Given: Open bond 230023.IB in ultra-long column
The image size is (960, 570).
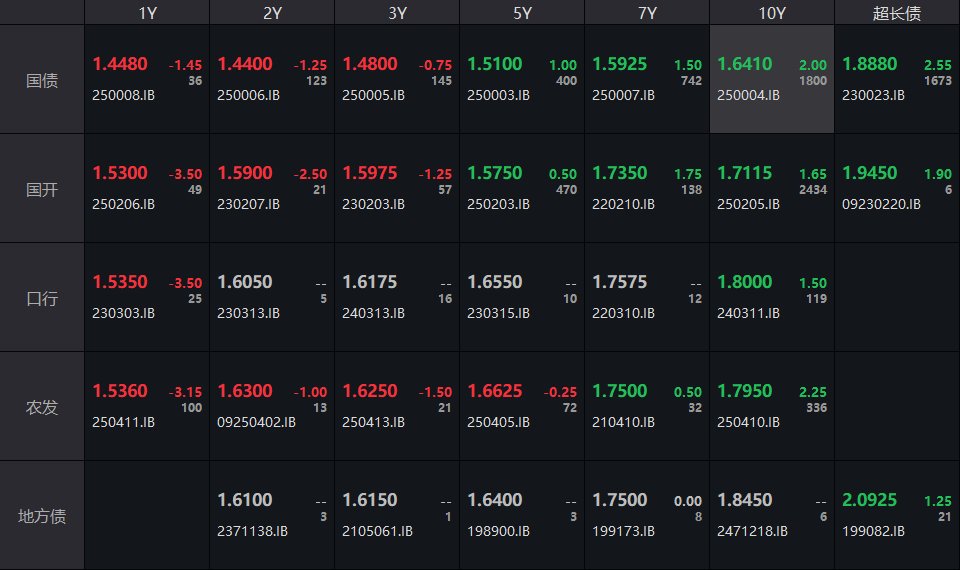Looking at the screenshot, I should pyautogui.click(x=873, y=96).
